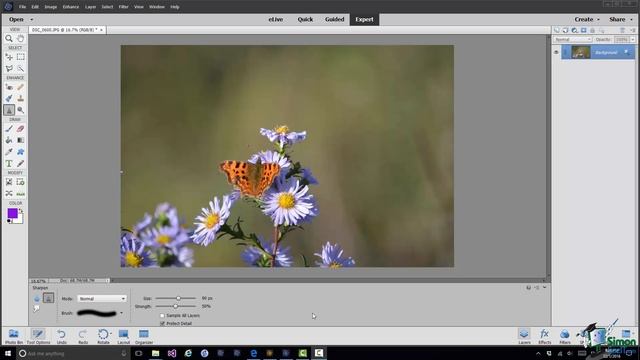640x360 pixels.
Task: Swap foreground and background colors
Action: pyautogui.click(x=21, y=211)
